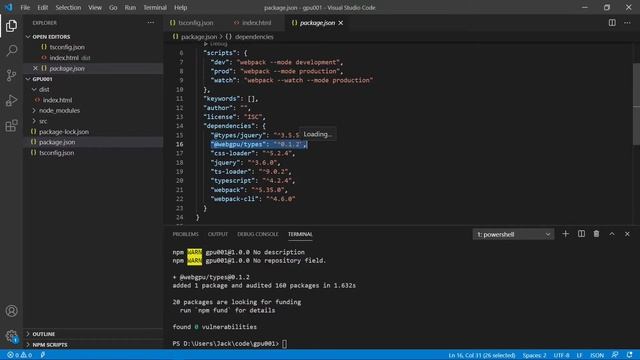This screenshot has width=640, height=360.
Task: Open package-lock.json in file tree
Action: coord(94,132)
